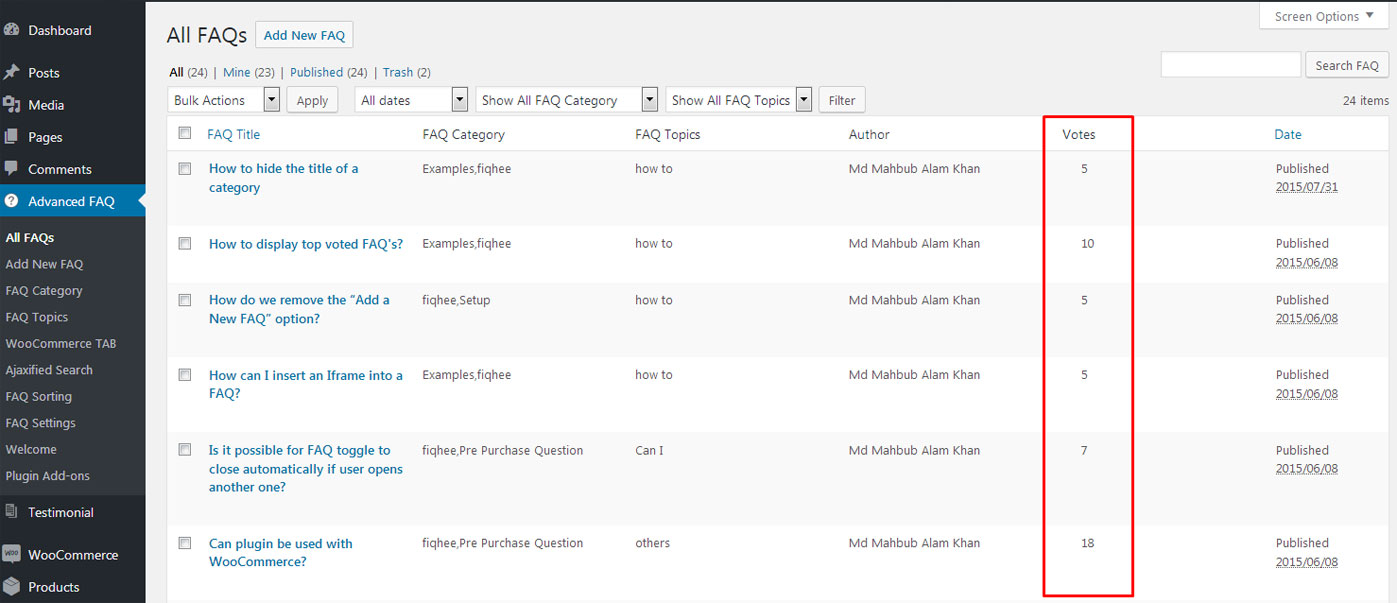The width and height of the screenshot is (1397, 603).
Task: Open the Bulk Actions dropdown
Action: tap(224, 100)
